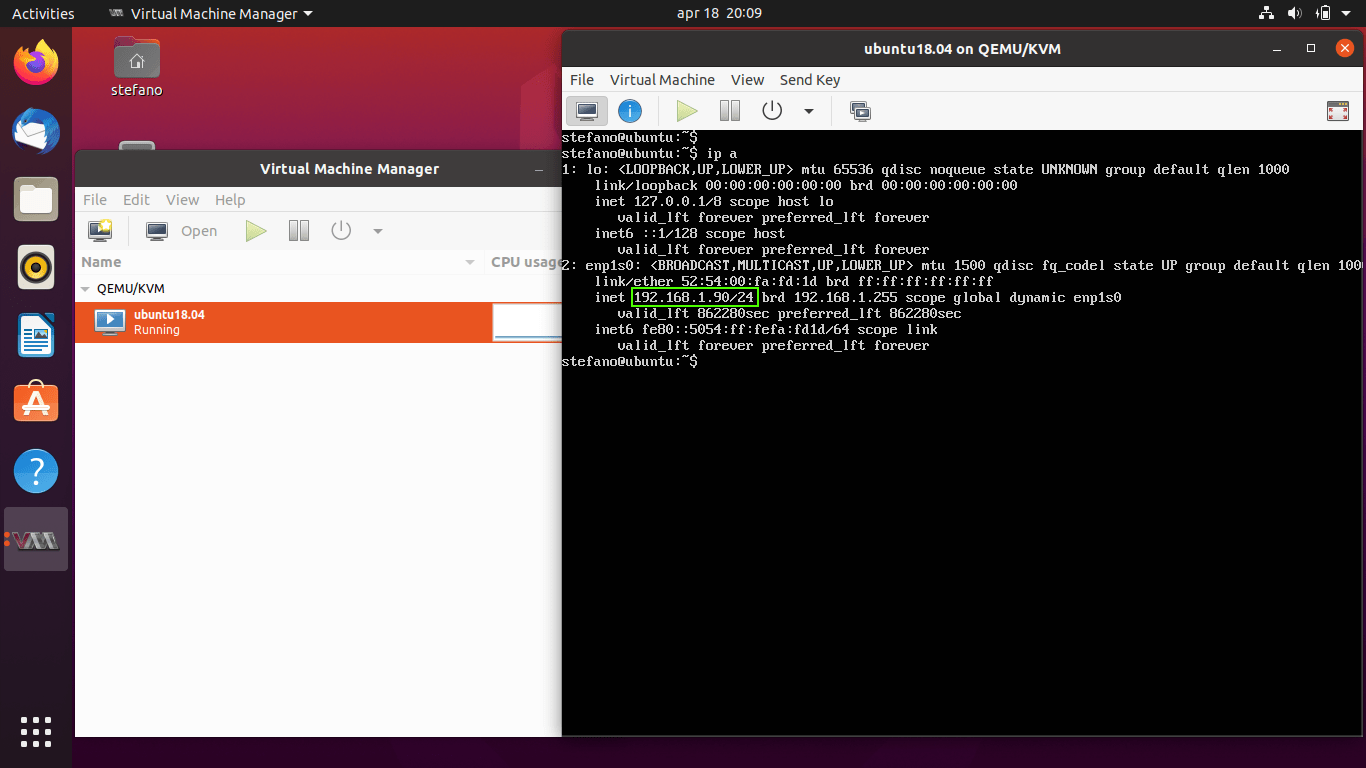The width and height of the screenshot is (1366, 768).
Task: Open Thunderbird mail from the dock
Action: (x=36, y=131)
